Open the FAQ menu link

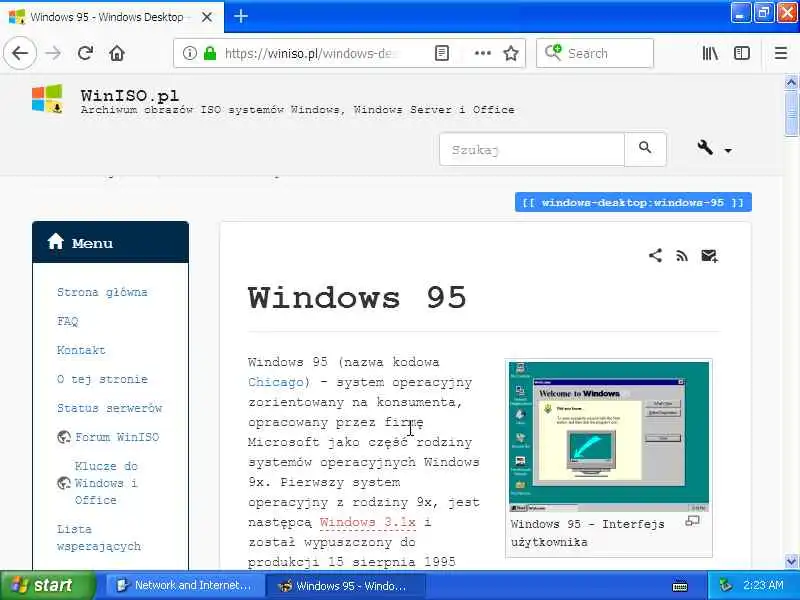pyautogui.click(x=67, y=321)
